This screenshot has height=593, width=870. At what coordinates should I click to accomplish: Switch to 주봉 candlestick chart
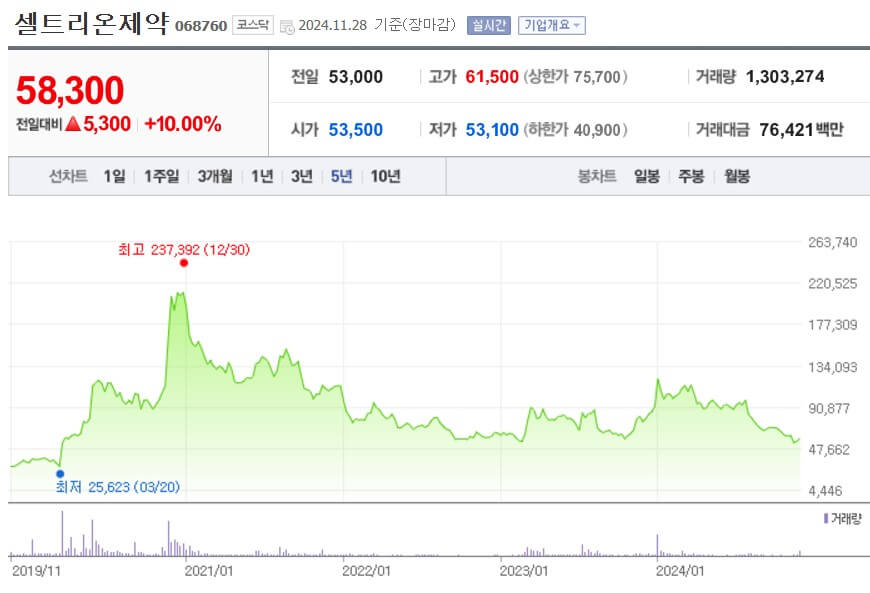point(691,176)
